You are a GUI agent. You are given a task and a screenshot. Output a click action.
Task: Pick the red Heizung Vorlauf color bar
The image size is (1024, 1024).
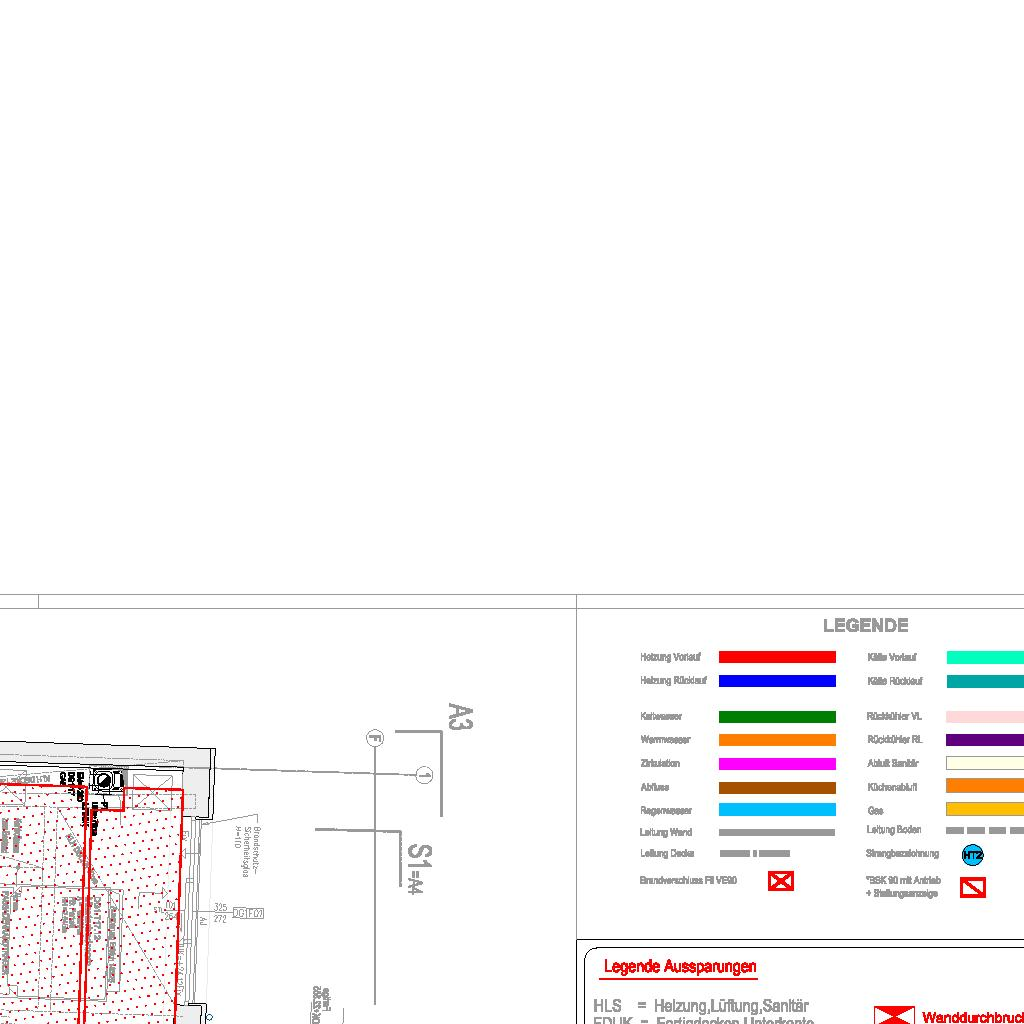coord(777,657)
